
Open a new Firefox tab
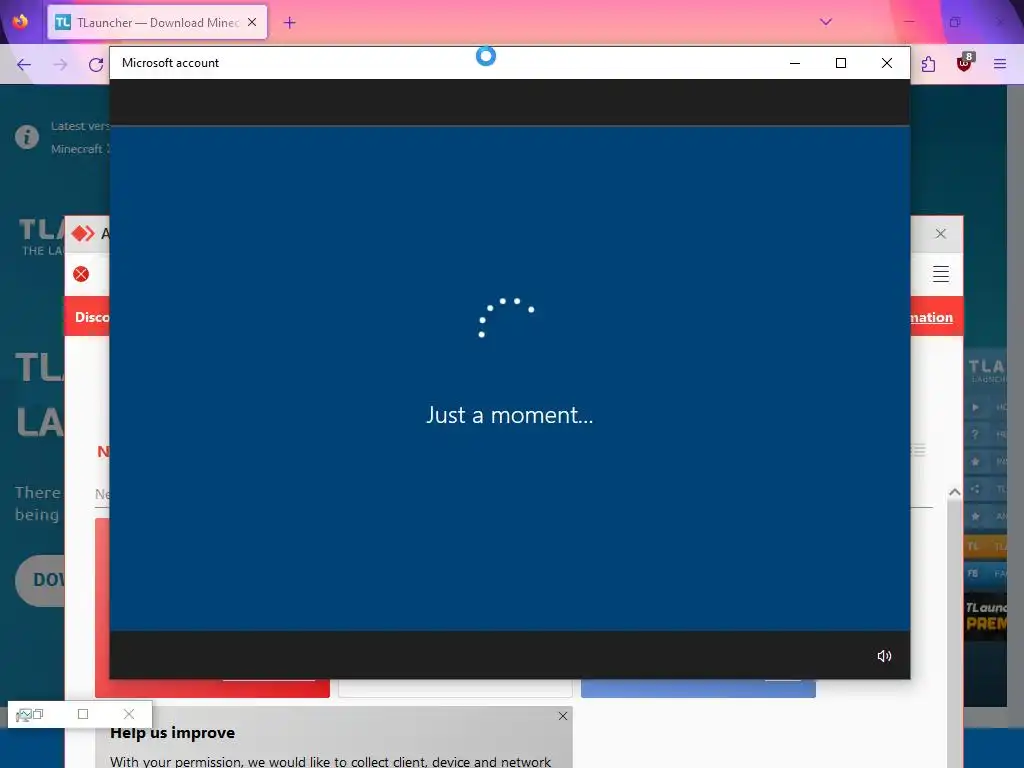289,23
